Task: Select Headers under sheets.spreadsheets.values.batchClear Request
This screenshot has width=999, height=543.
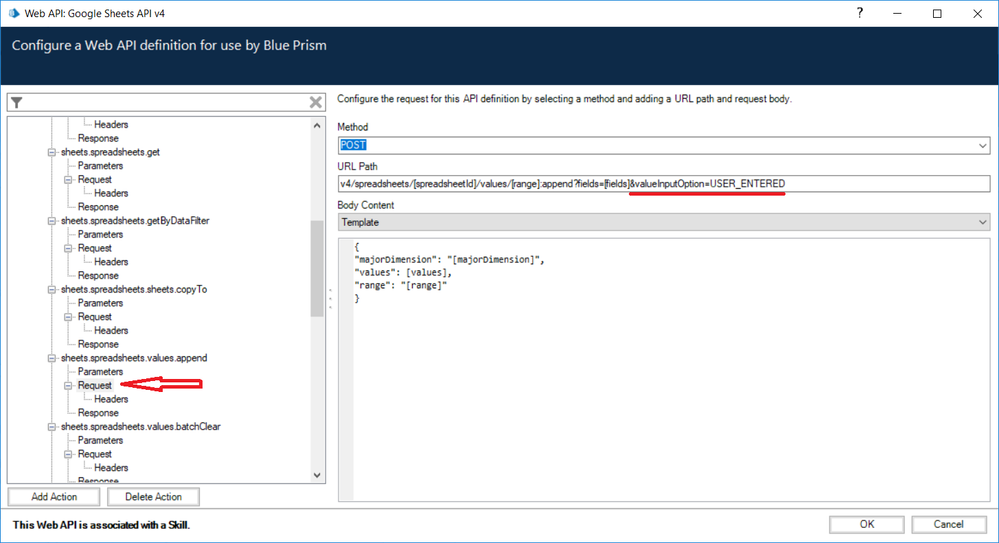Action: pyautogui.click(x=111, y=468)
